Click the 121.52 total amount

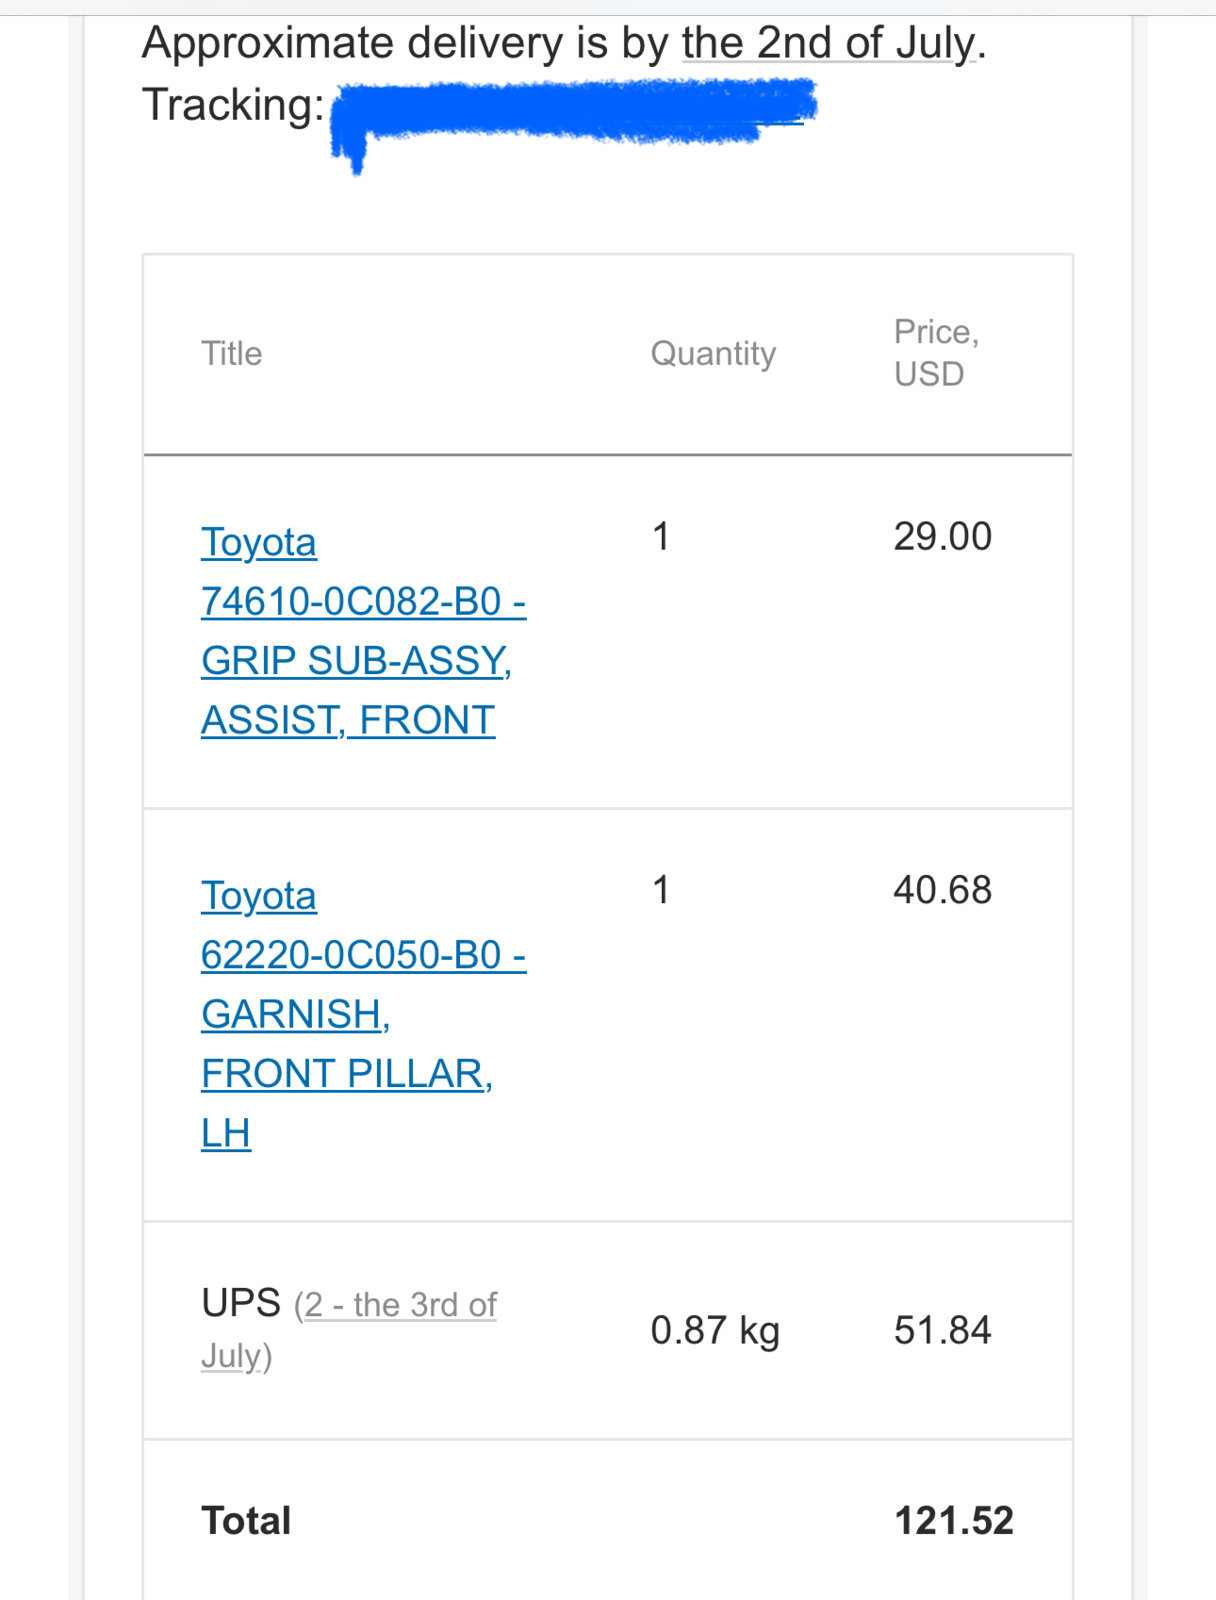coord(954,1520)
